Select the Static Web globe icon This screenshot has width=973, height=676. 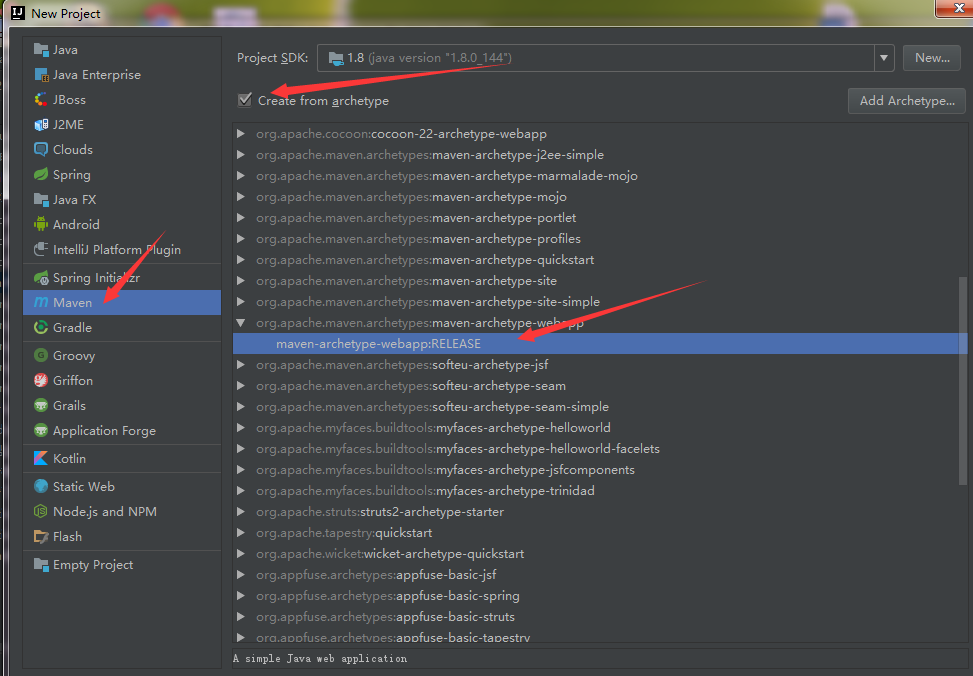pyautogui.click(x=41, y=486)
